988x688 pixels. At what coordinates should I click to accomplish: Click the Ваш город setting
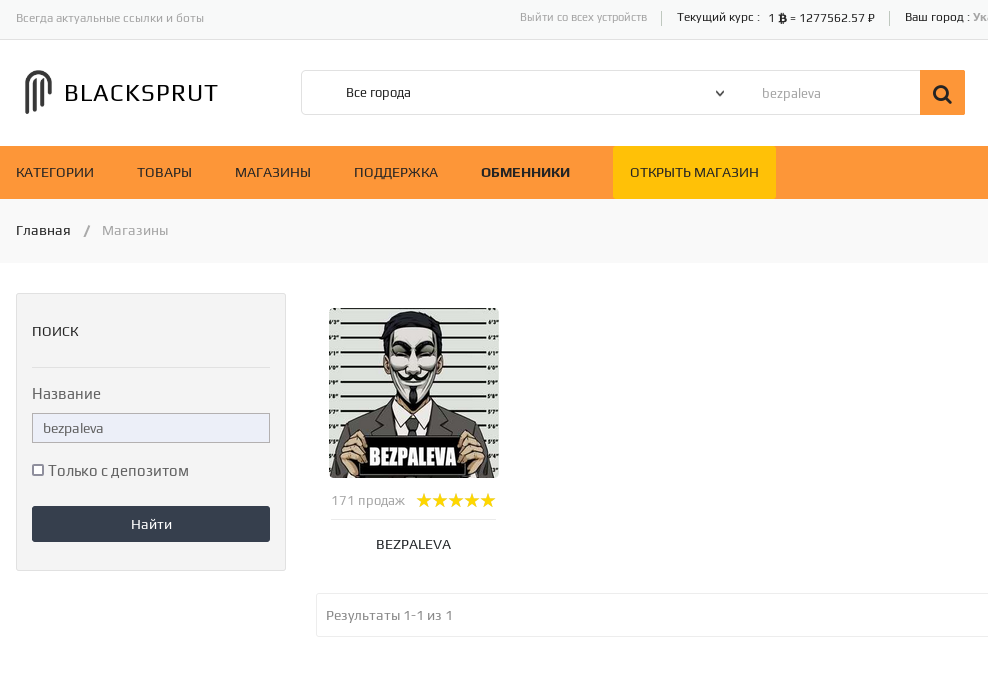[946, 18]
